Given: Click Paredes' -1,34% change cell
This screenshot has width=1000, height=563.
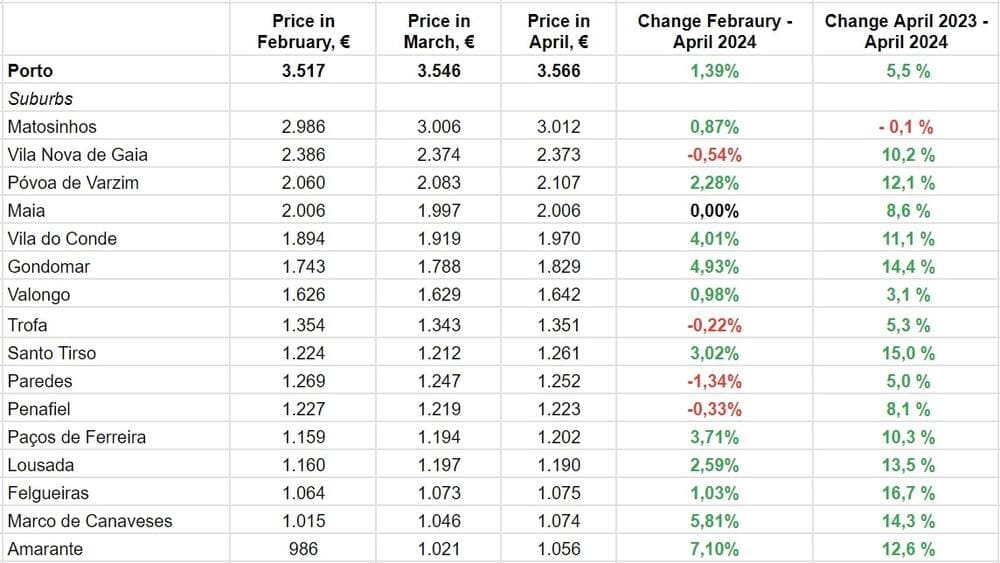Looking at the screenshot, I should [714, 381].
